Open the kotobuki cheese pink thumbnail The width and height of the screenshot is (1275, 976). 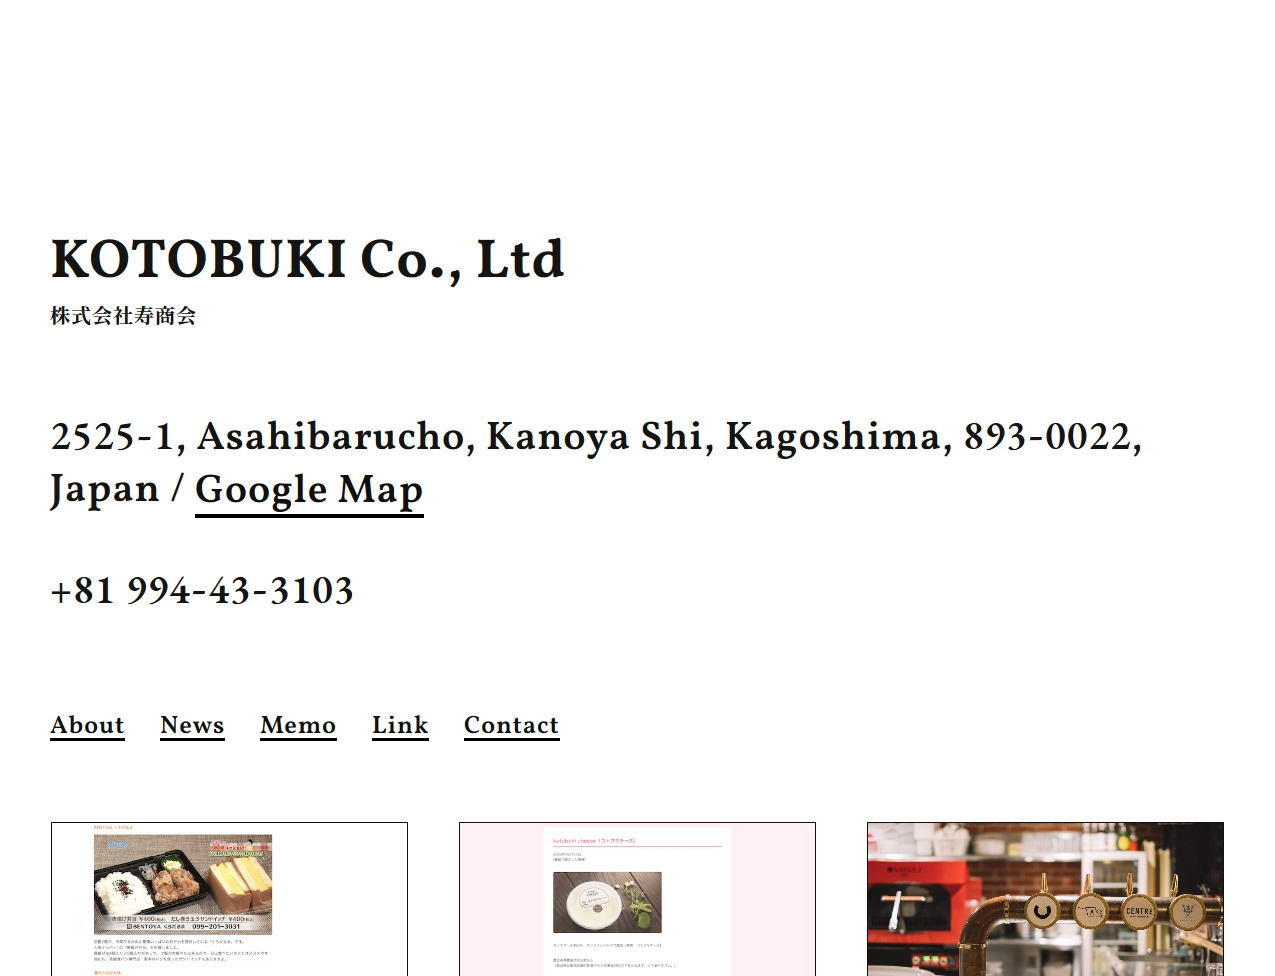coord(637,899)
